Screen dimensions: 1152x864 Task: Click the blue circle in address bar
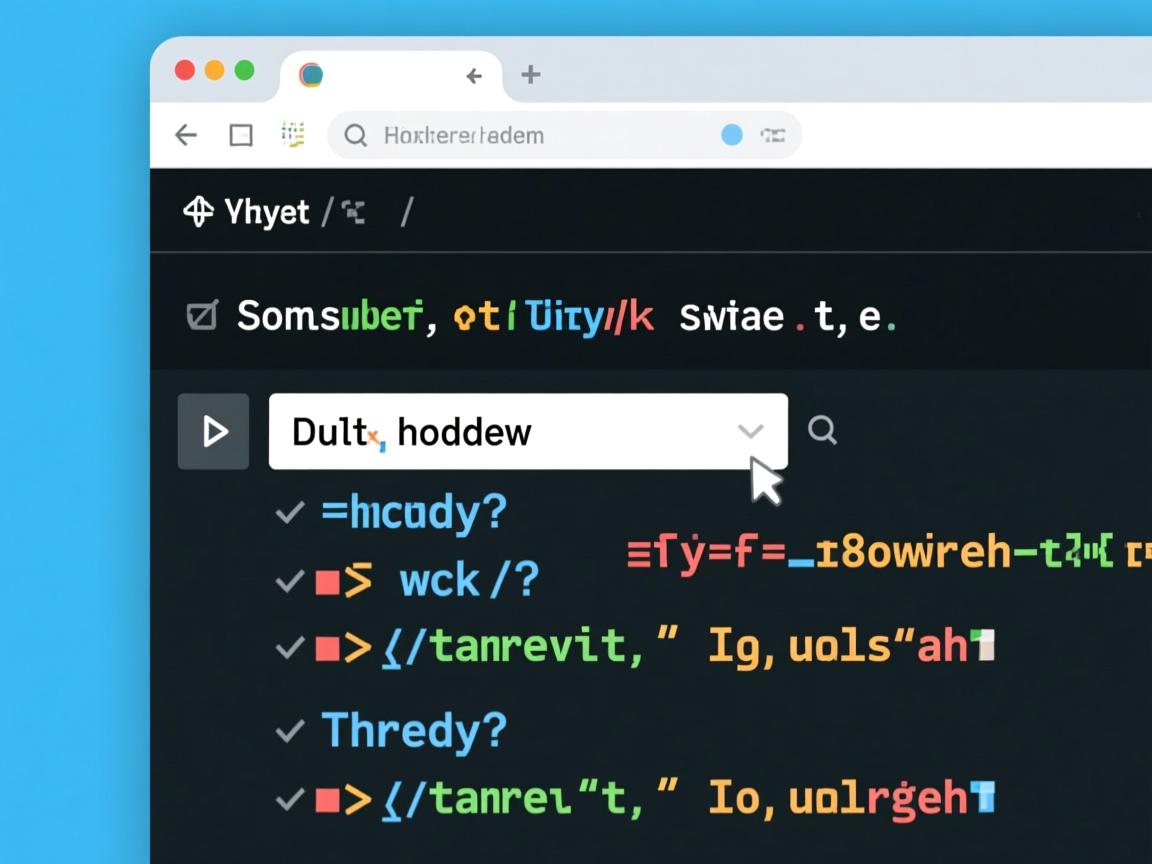[x=732, y=135]
